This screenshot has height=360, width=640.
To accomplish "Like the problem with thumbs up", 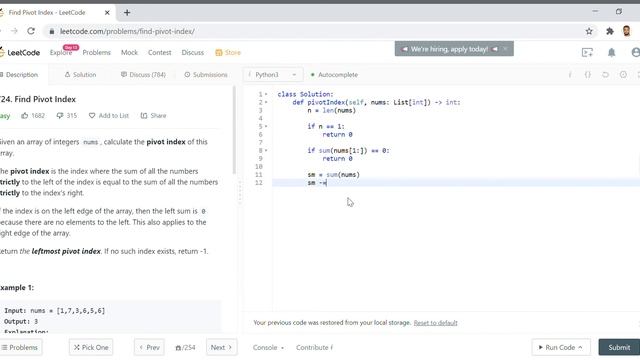I will [25, 116].
